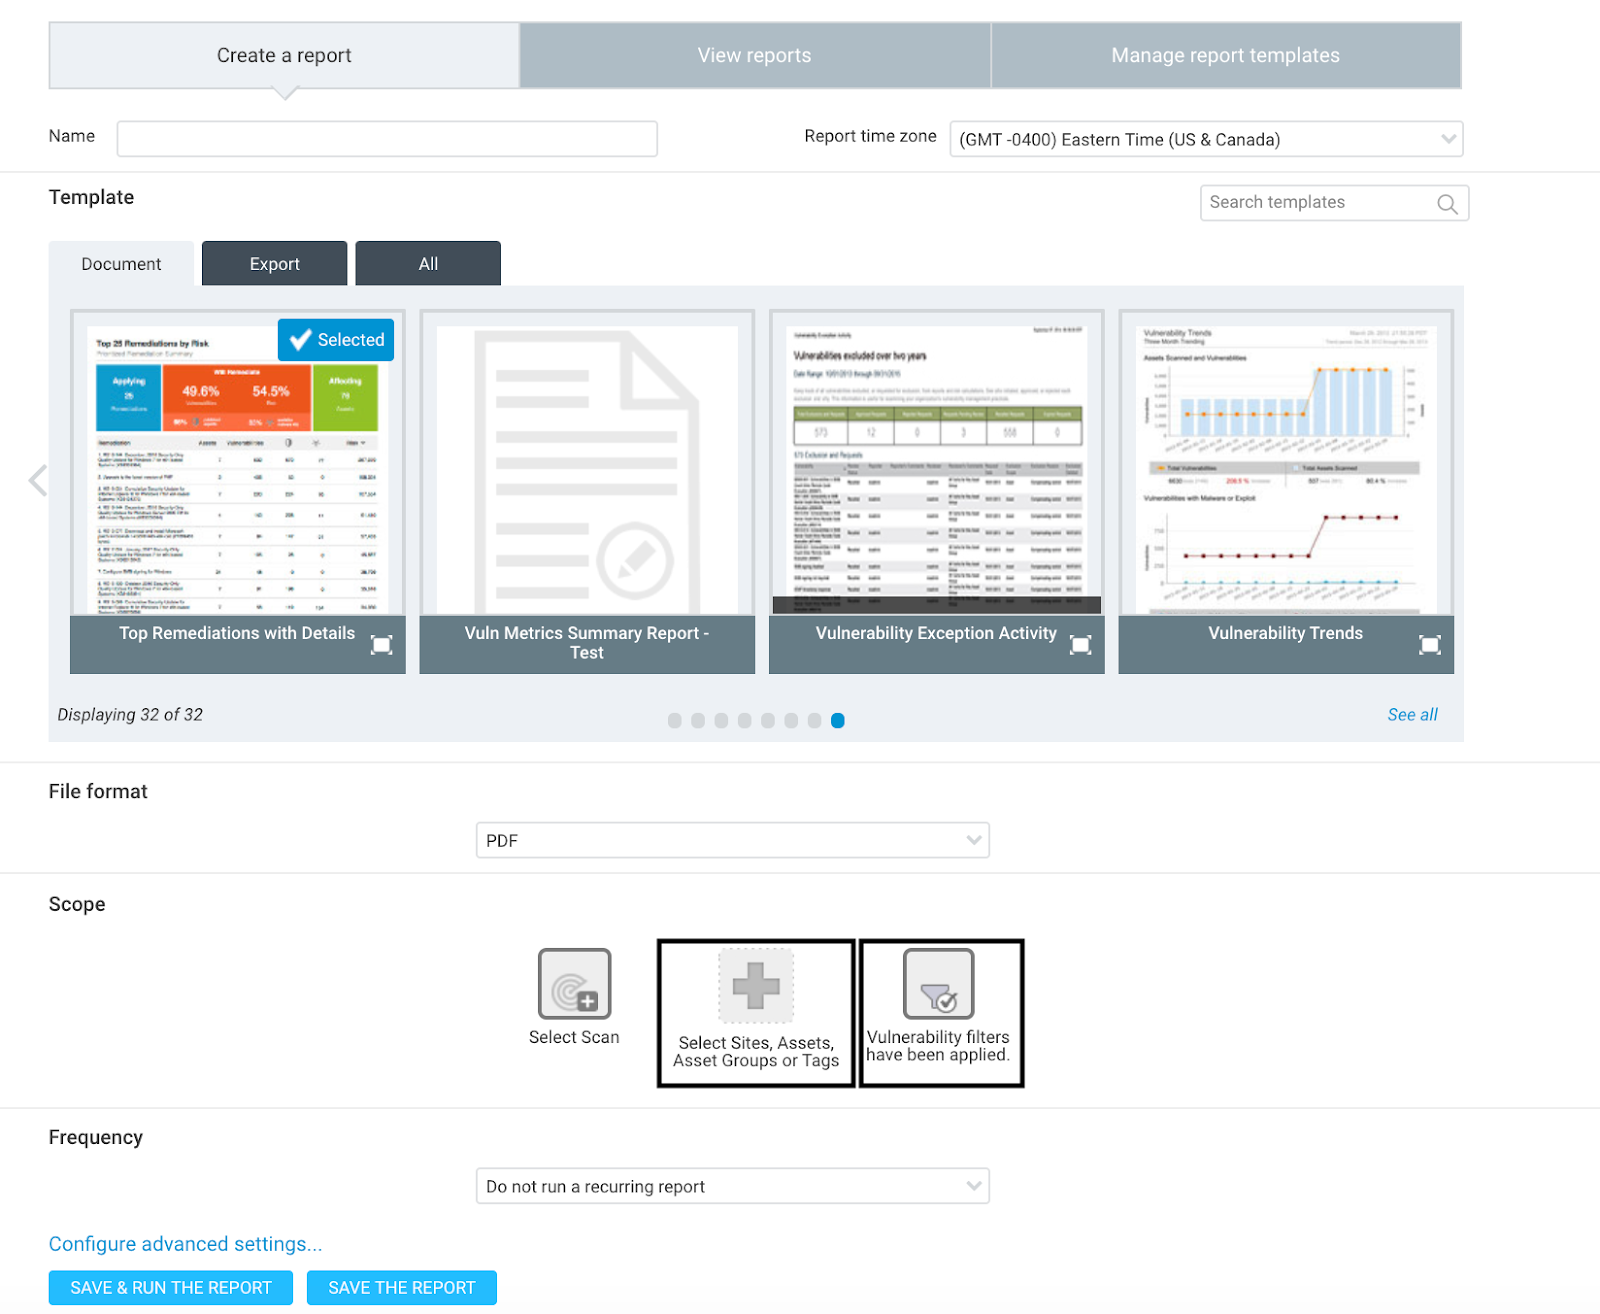Switch to the View reports tab
Image resolution: width=1600 pixels, height=1314 pixels.
754,56
